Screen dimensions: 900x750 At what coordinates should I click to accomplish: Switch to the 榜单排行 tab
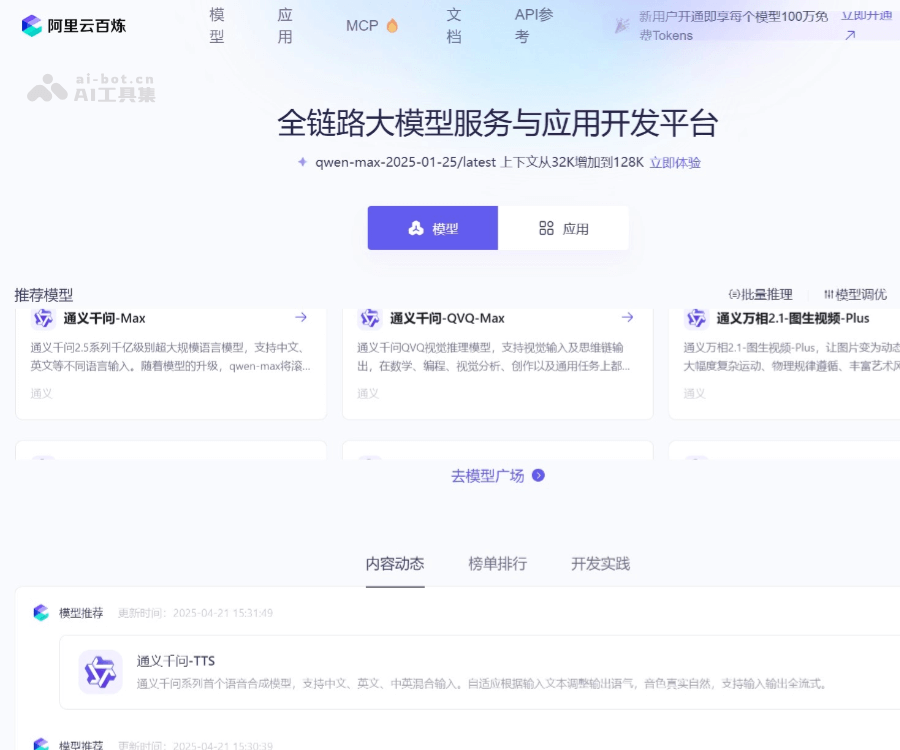click(496, 563)
